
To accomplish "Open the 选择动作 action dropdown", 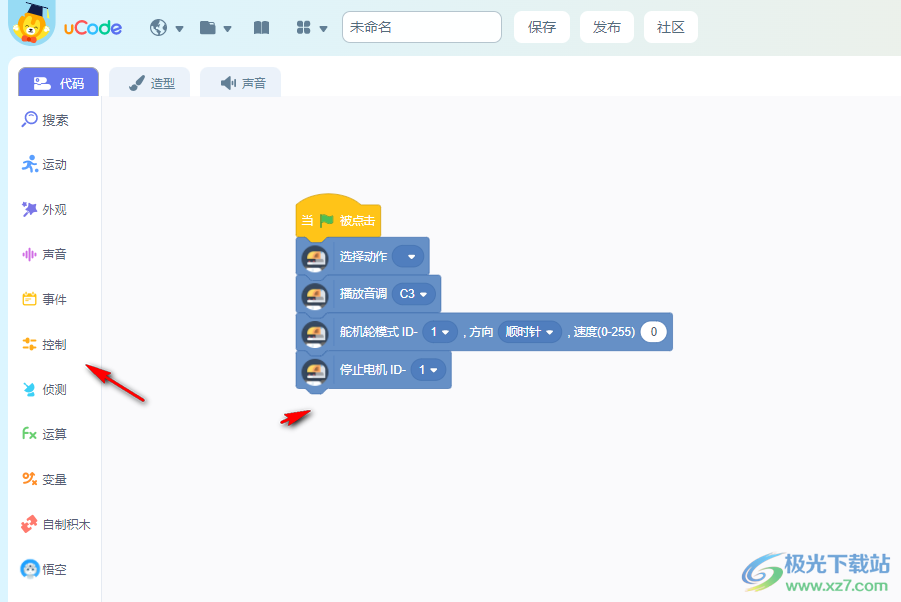I will point(410,256).
